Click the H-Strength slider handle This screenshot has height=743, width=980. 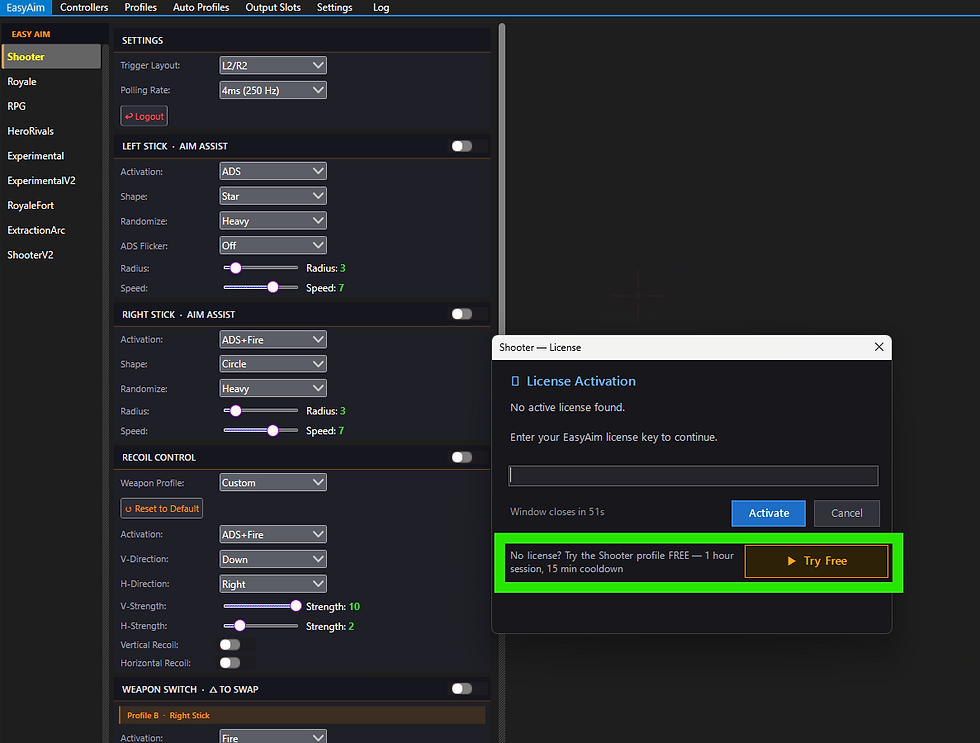click(239, 626)
